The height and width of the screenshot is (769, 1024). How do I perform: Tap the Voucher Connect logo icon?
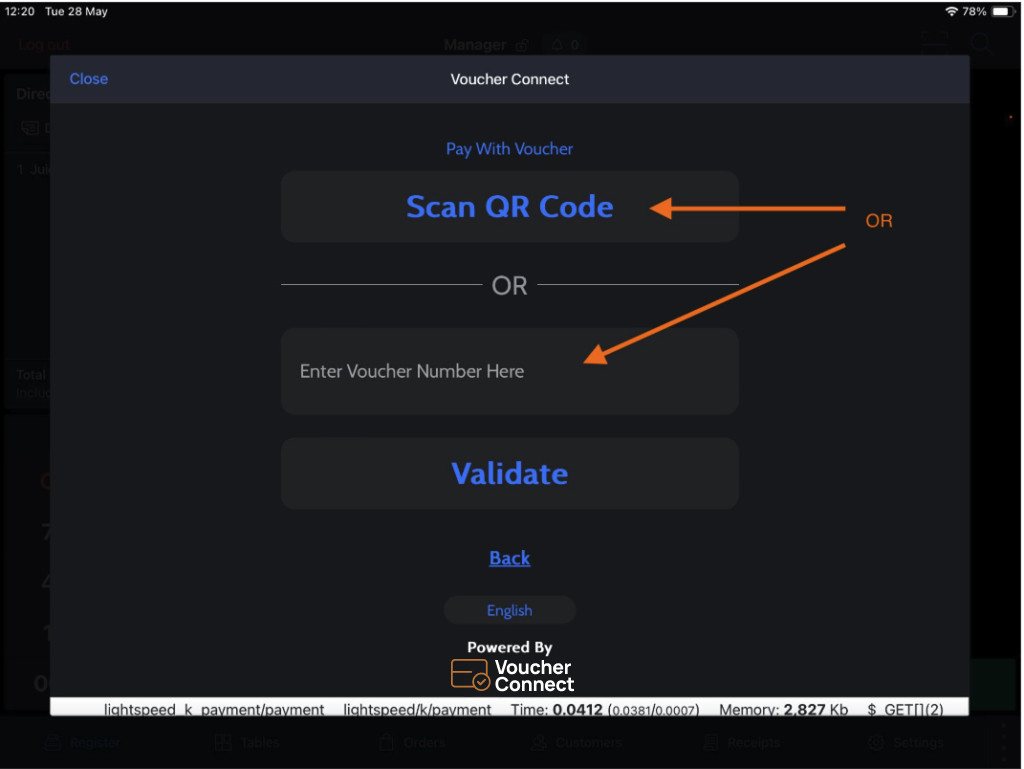pos(470,675)
